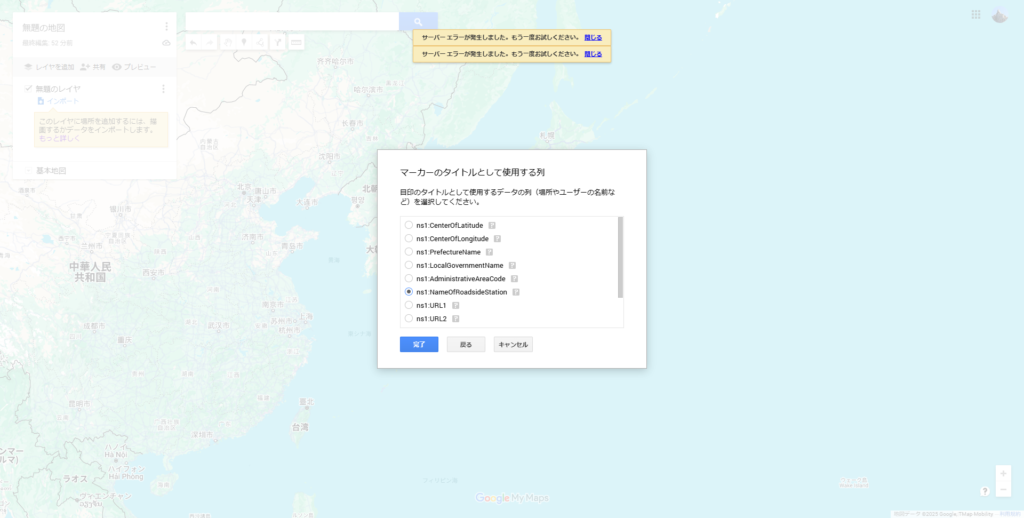Select the hand pan tool

click(228, 42)
